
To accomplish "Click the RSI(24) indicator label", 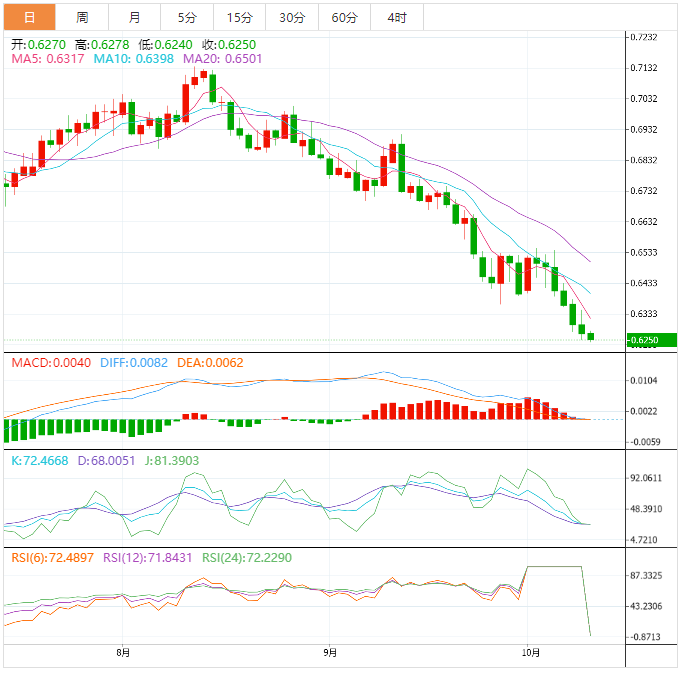I will pos(247,557).
